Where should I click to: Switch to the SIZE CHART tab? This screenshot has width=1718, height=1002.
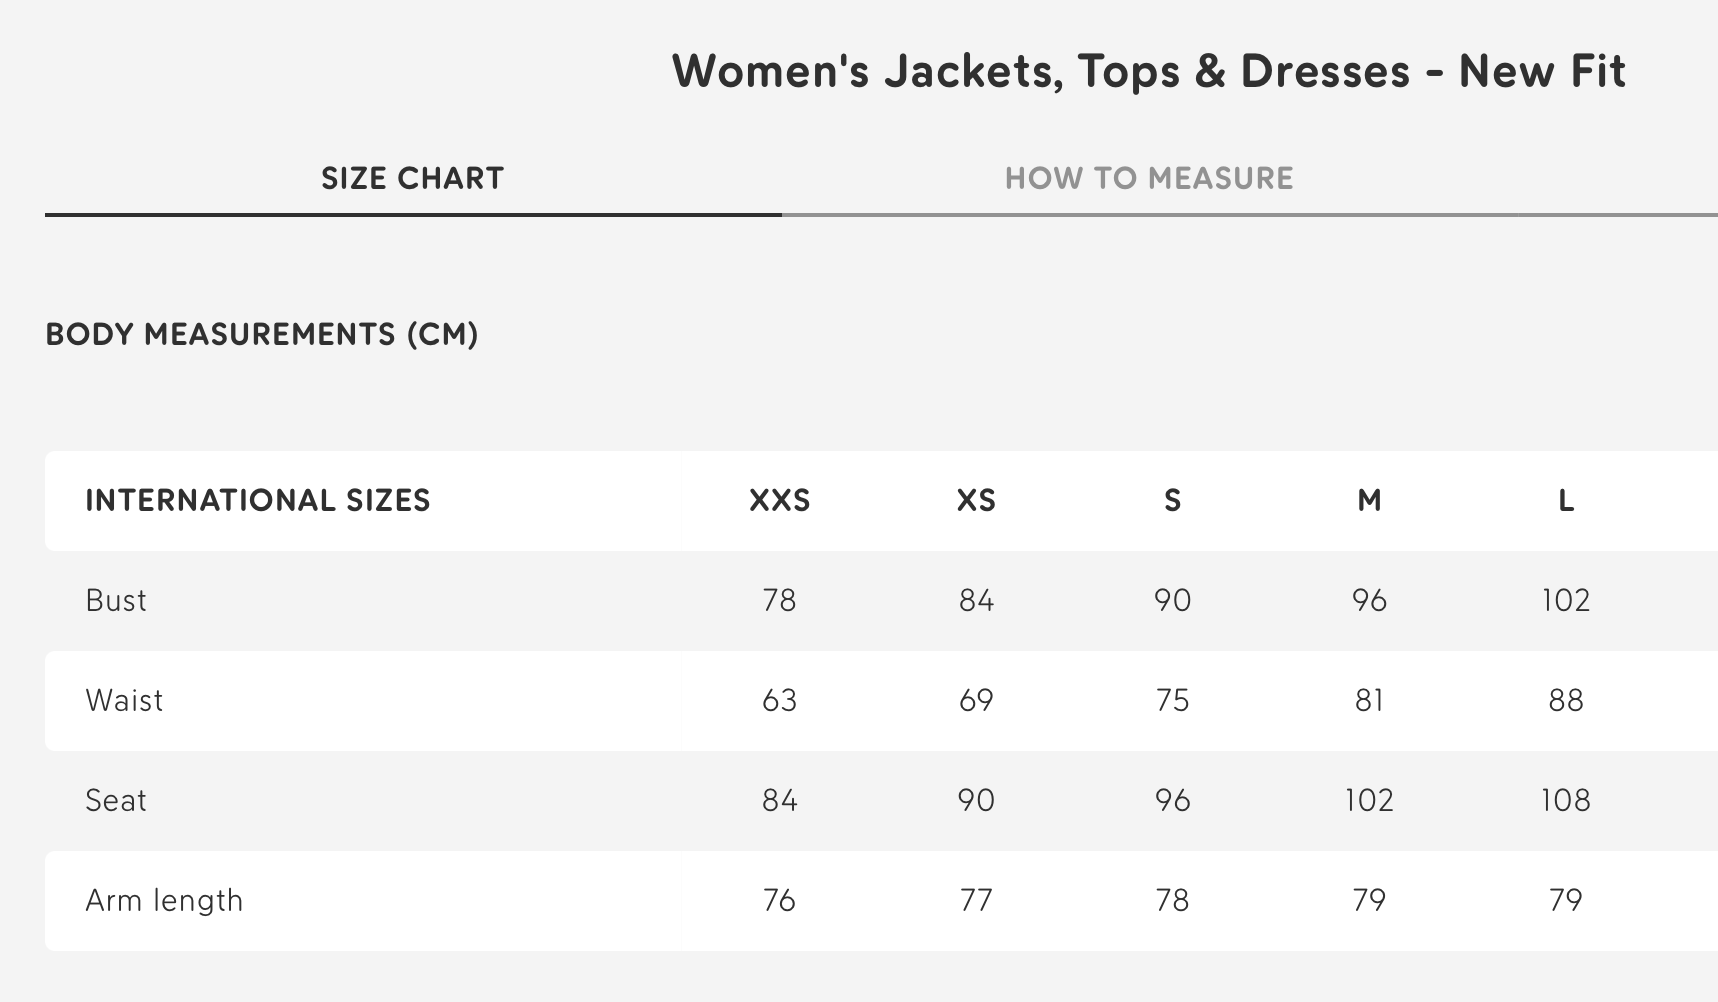[x=412, y=179]
